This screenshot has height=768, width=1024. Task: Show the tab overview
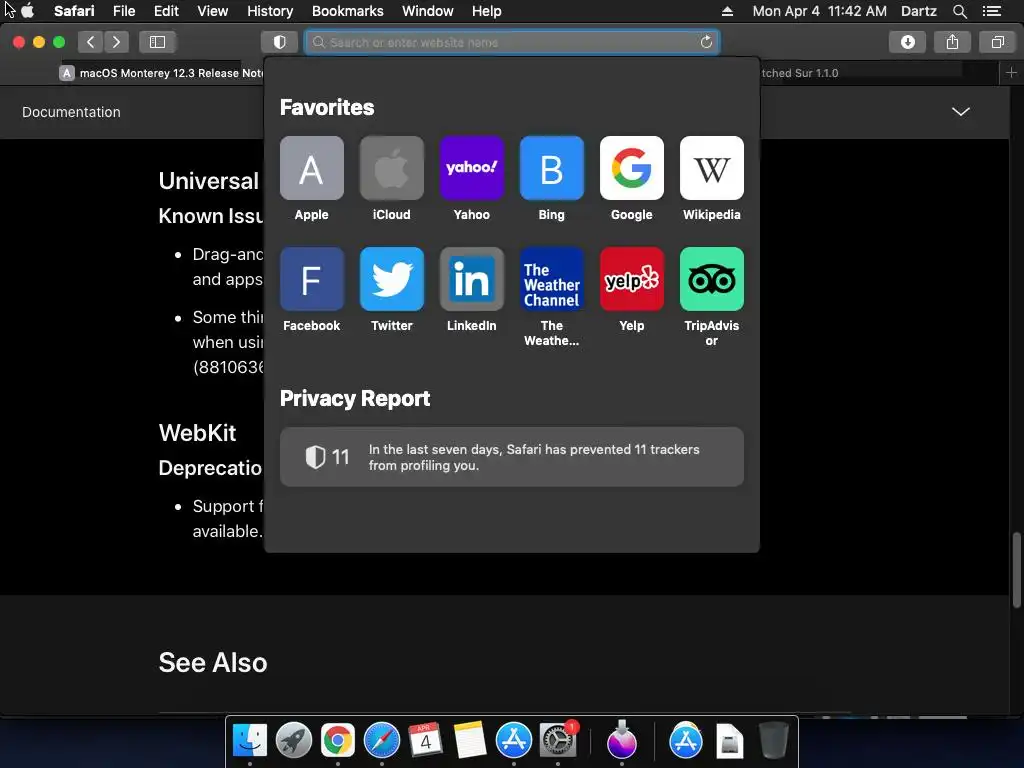tap(997, 42)
